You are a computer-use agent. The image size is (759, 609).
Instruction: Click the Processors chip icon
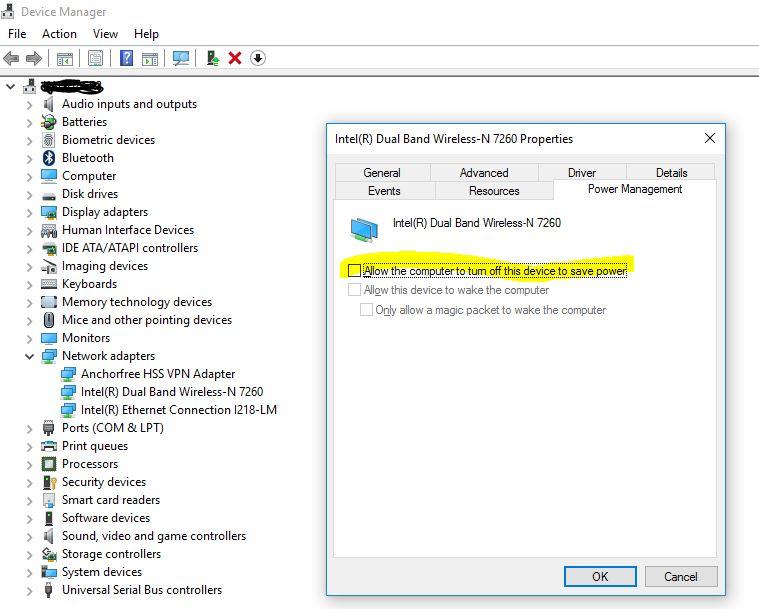point(49,464)
